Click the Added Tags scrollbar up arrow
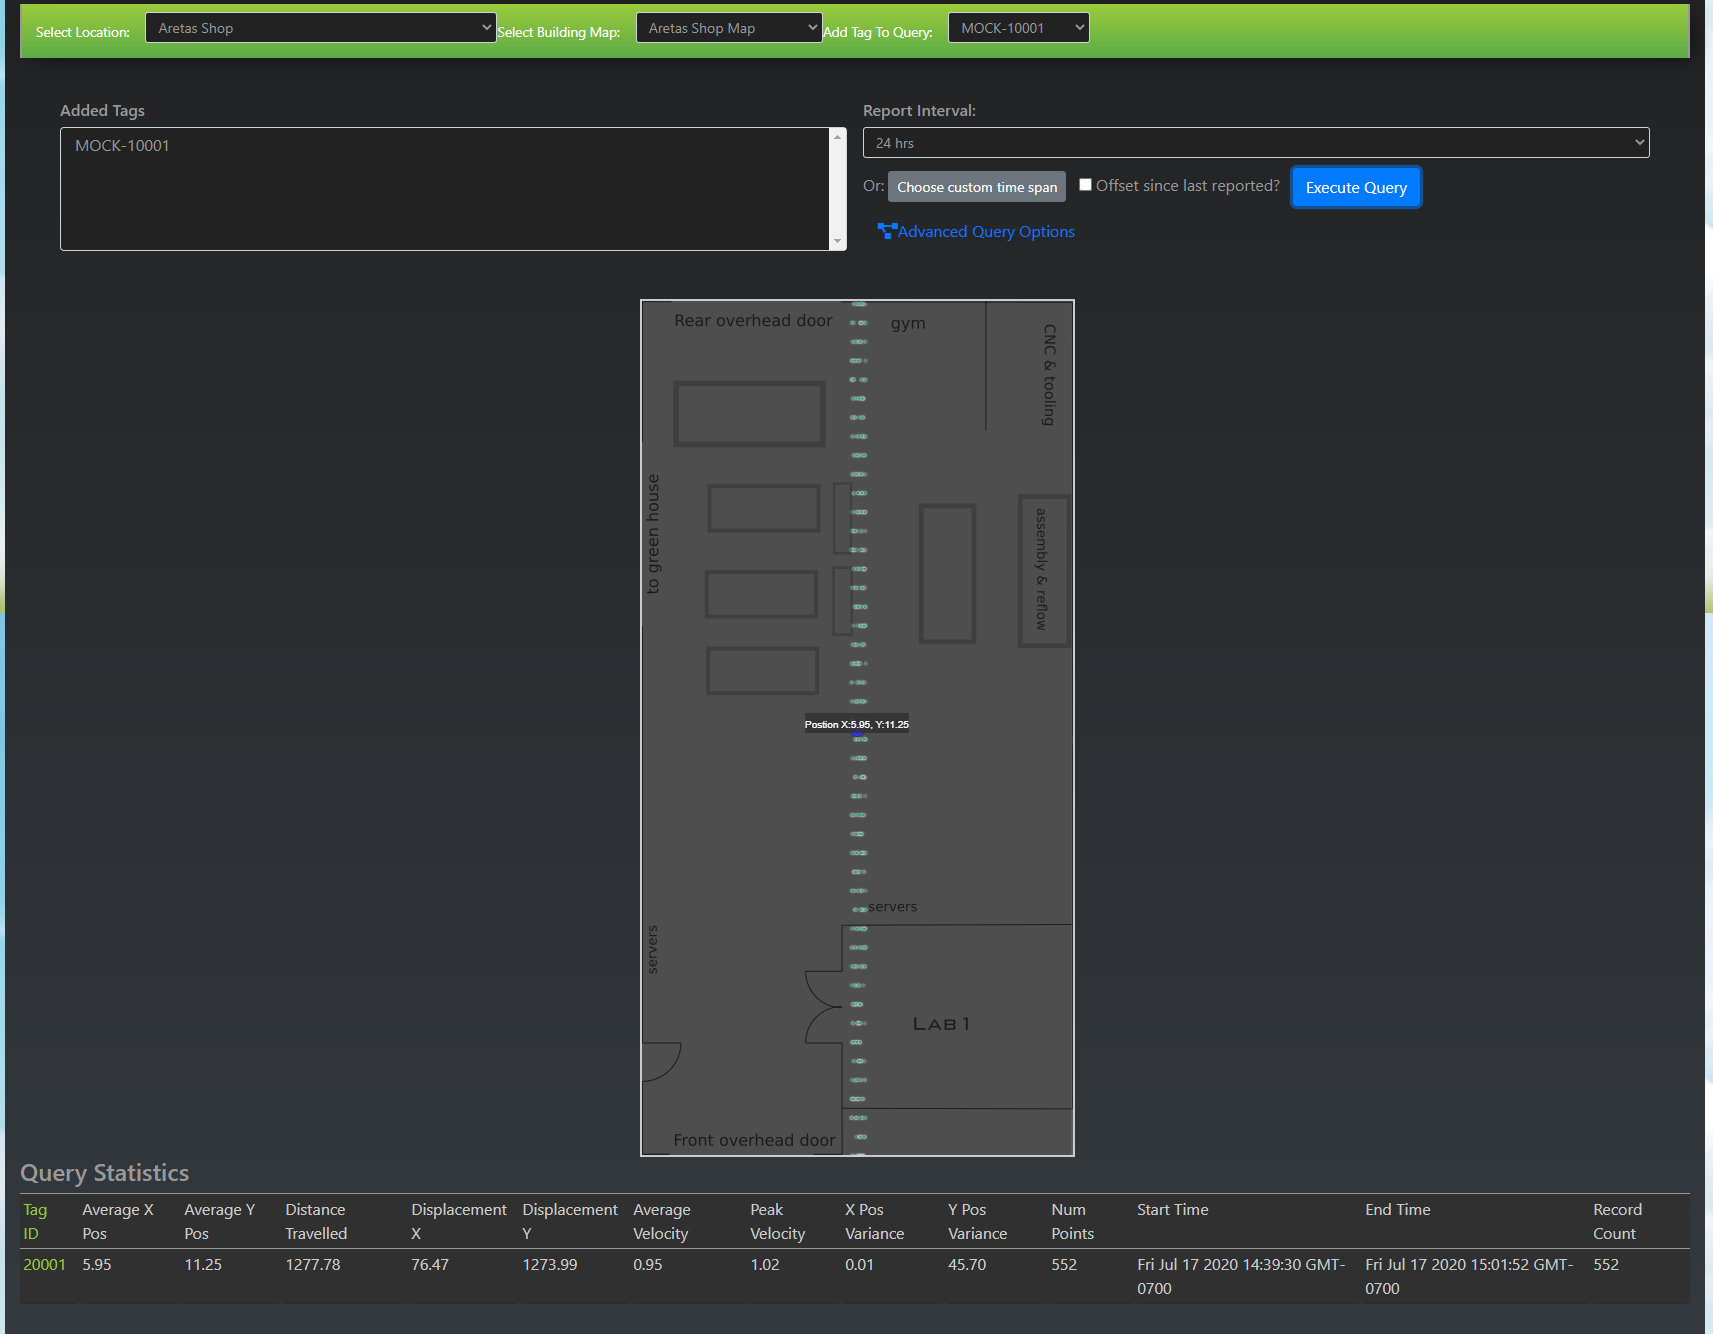The width and height of the screenshot is (1713, 1334). pos(838,136)
